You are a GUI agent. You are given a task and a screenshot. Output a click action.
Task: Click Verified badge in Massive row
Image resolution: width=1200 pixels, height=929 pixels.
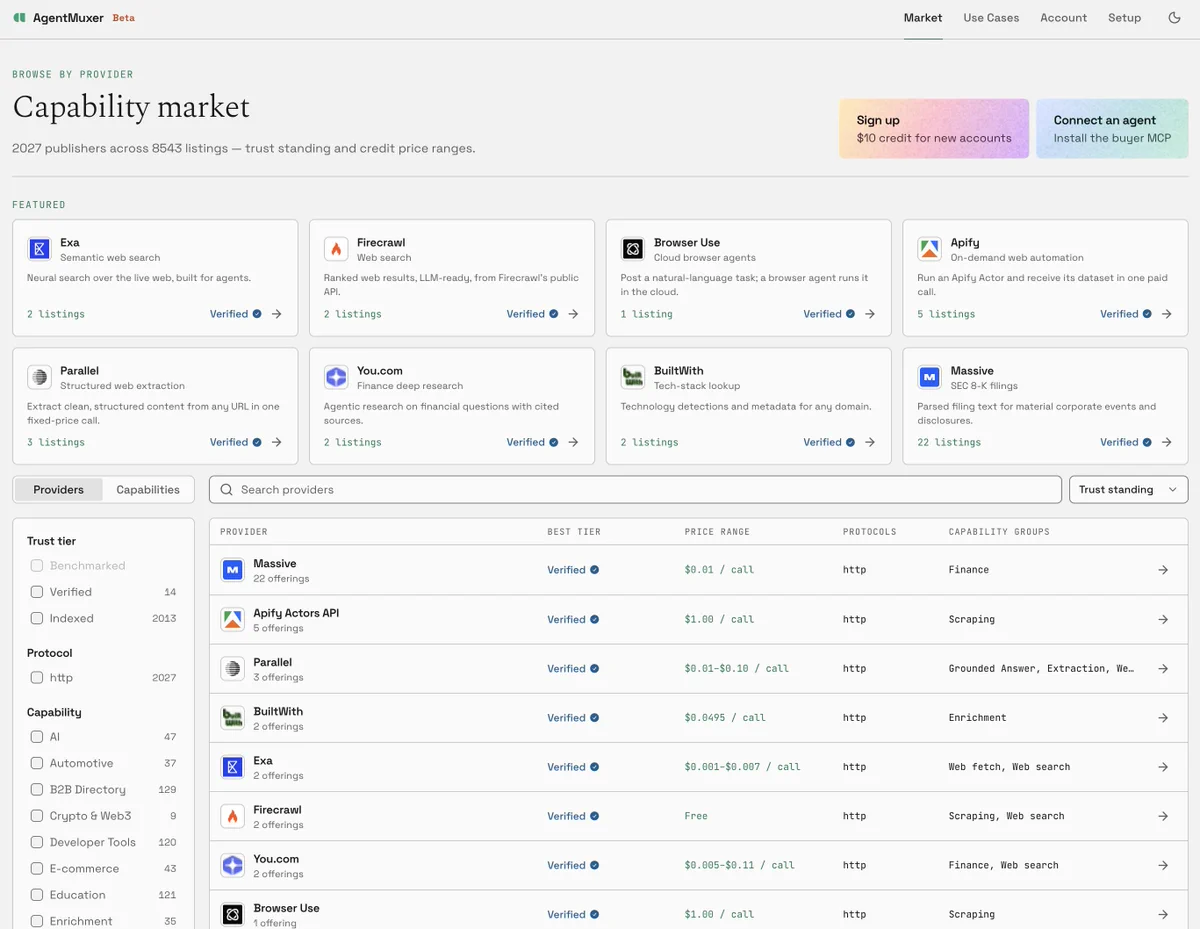point(573,570)
